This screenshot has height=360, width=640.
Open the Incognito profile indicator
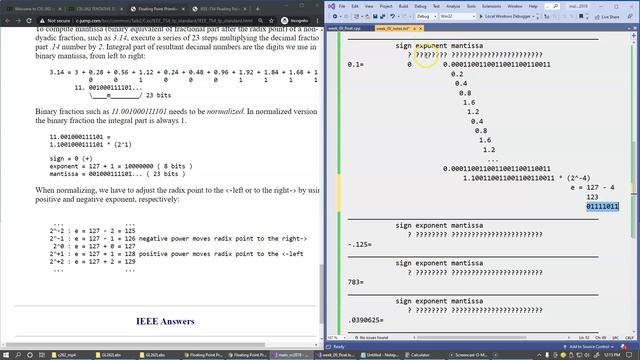pos(295,20)
